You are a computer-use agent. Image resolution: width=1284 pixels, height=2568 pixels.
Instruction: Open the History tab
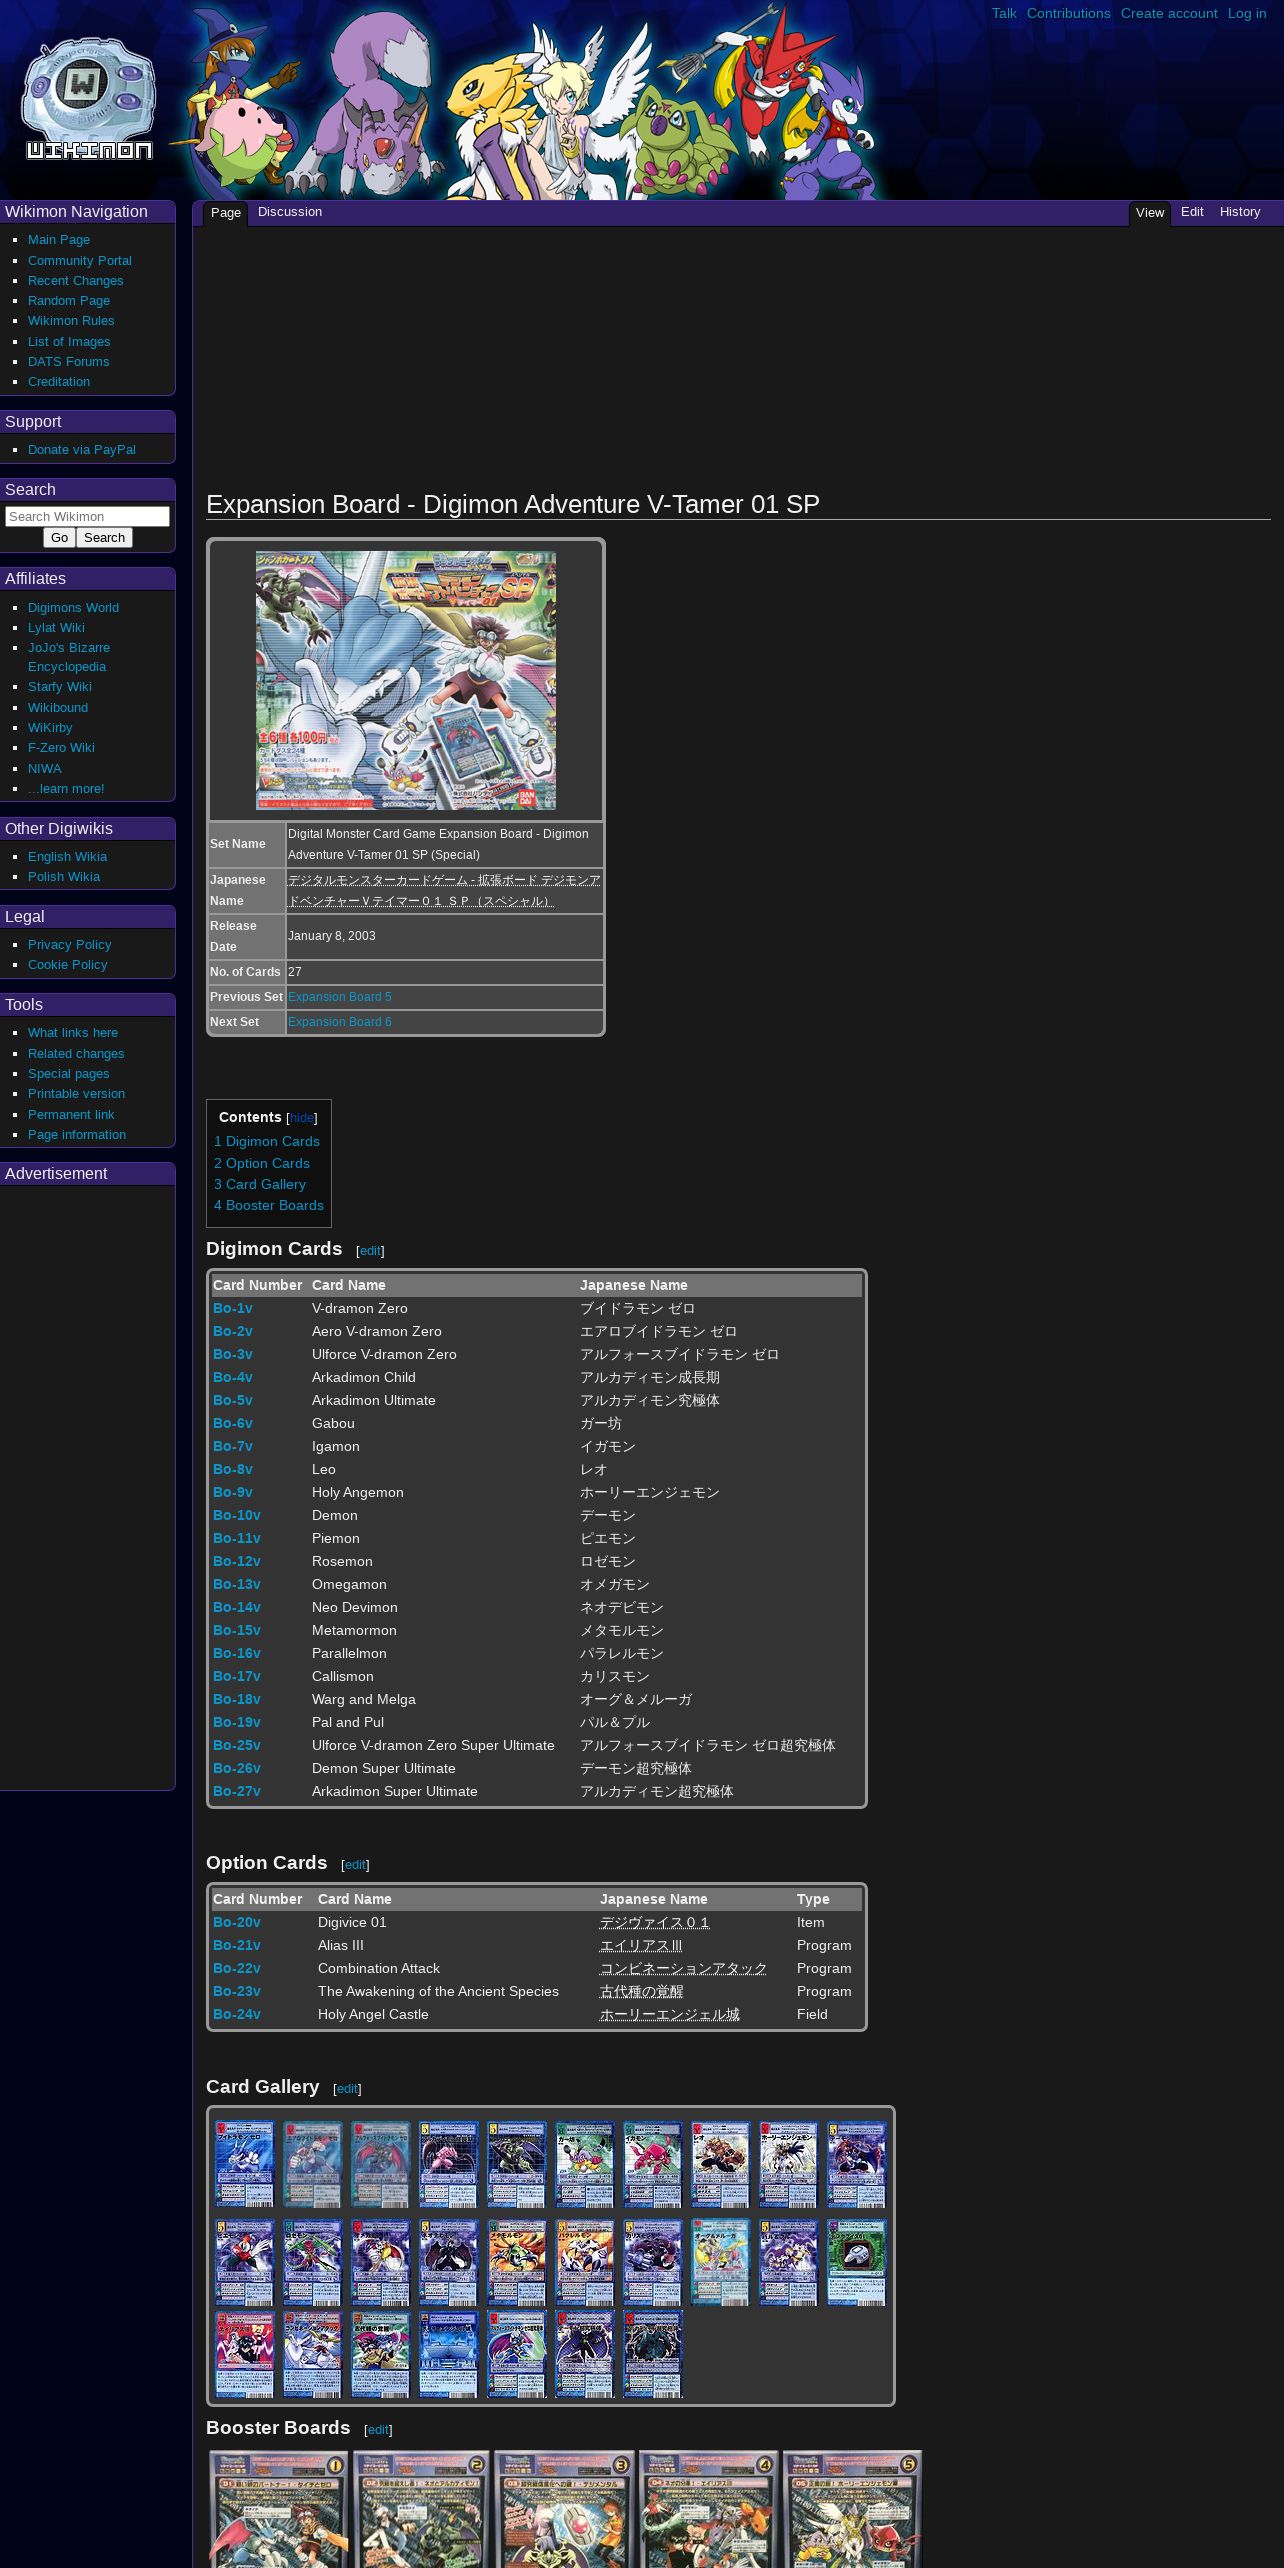[x=1240, y=212]
